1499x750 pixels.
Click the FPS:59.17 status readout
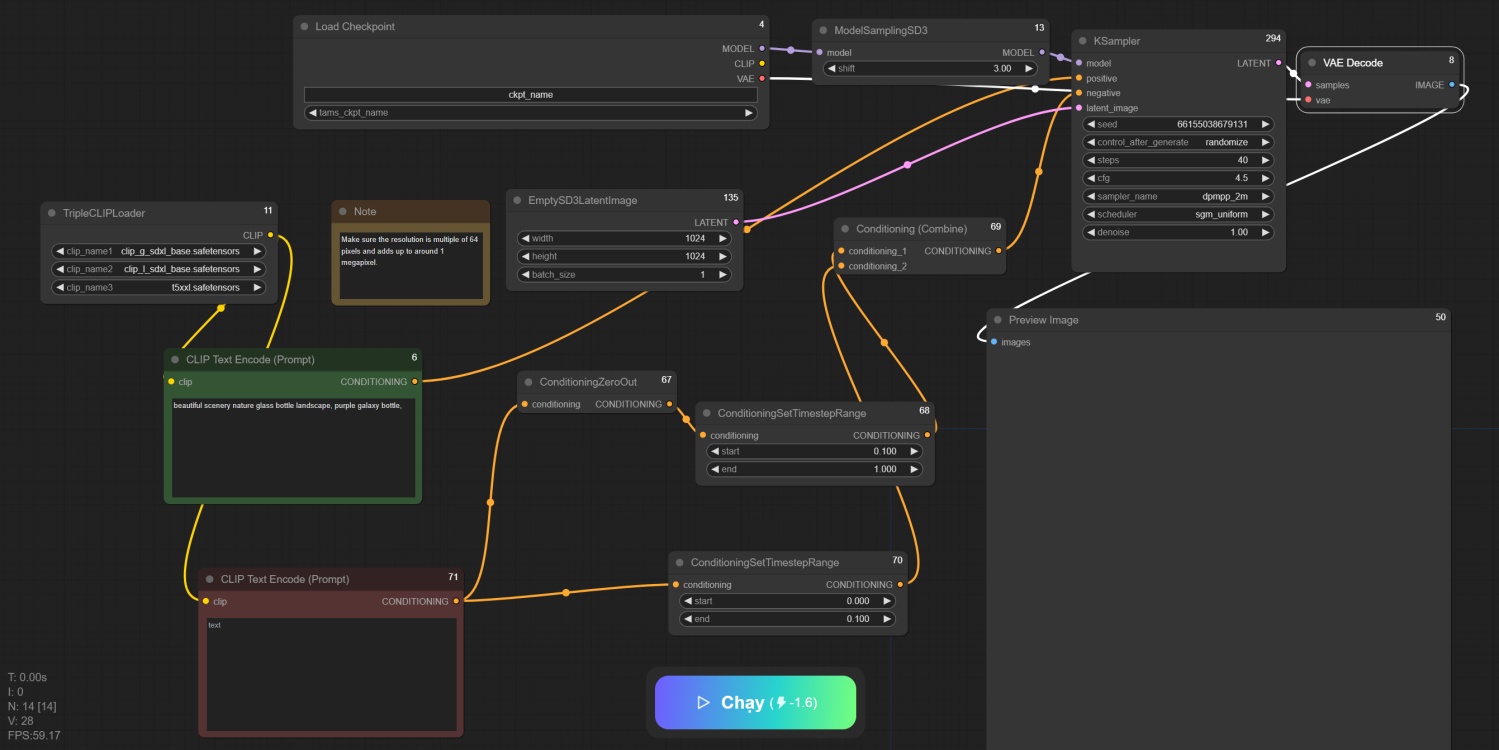coord(34,735)
